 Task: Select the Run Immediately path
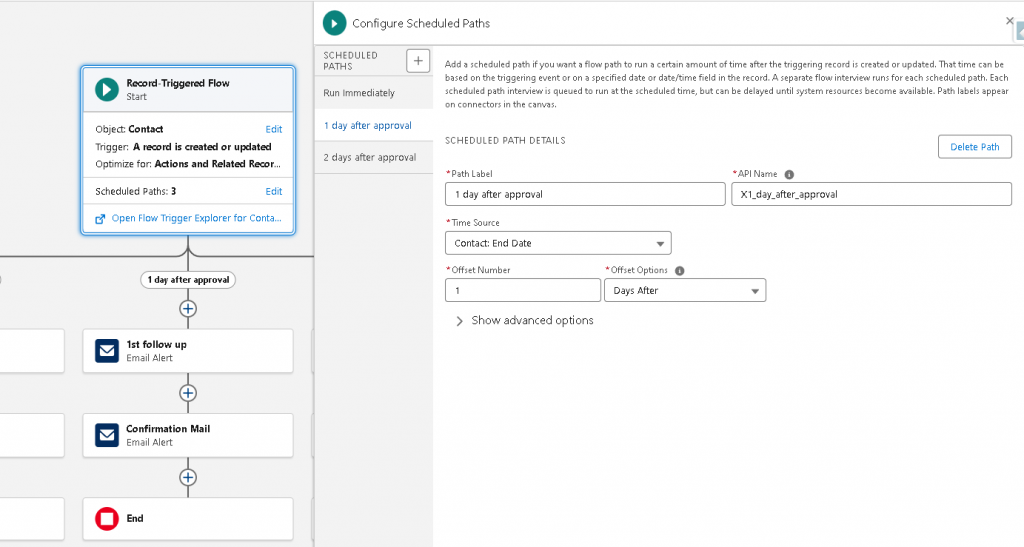tap(359, 93)
